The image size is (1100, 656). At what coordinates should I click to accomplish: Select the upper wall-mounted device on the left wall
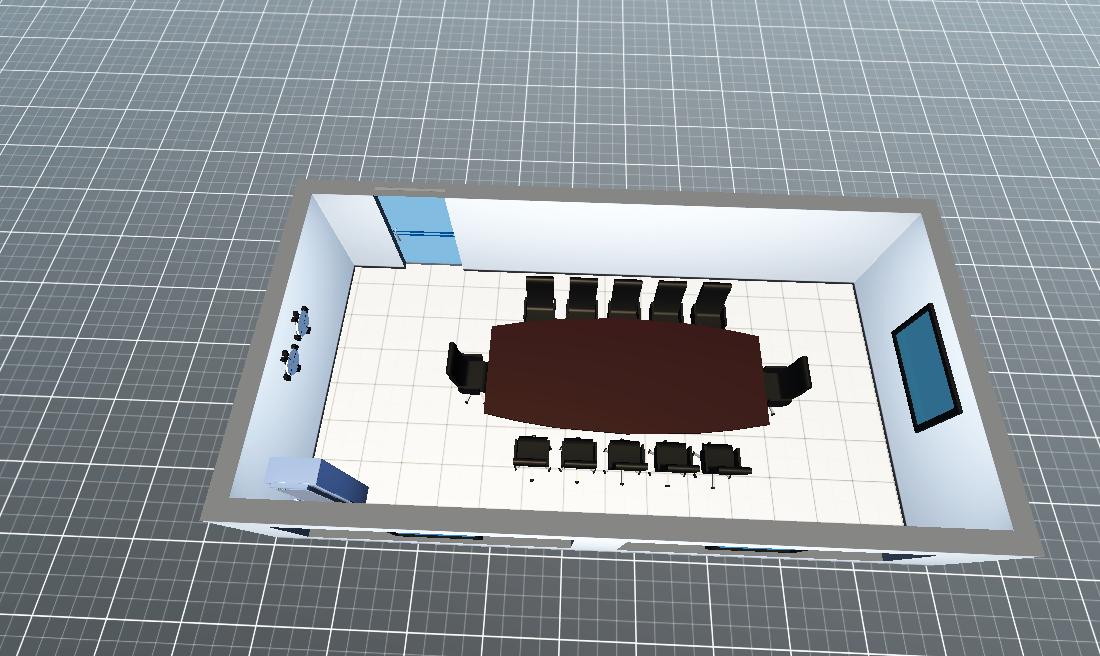click(x=302, y=321)
